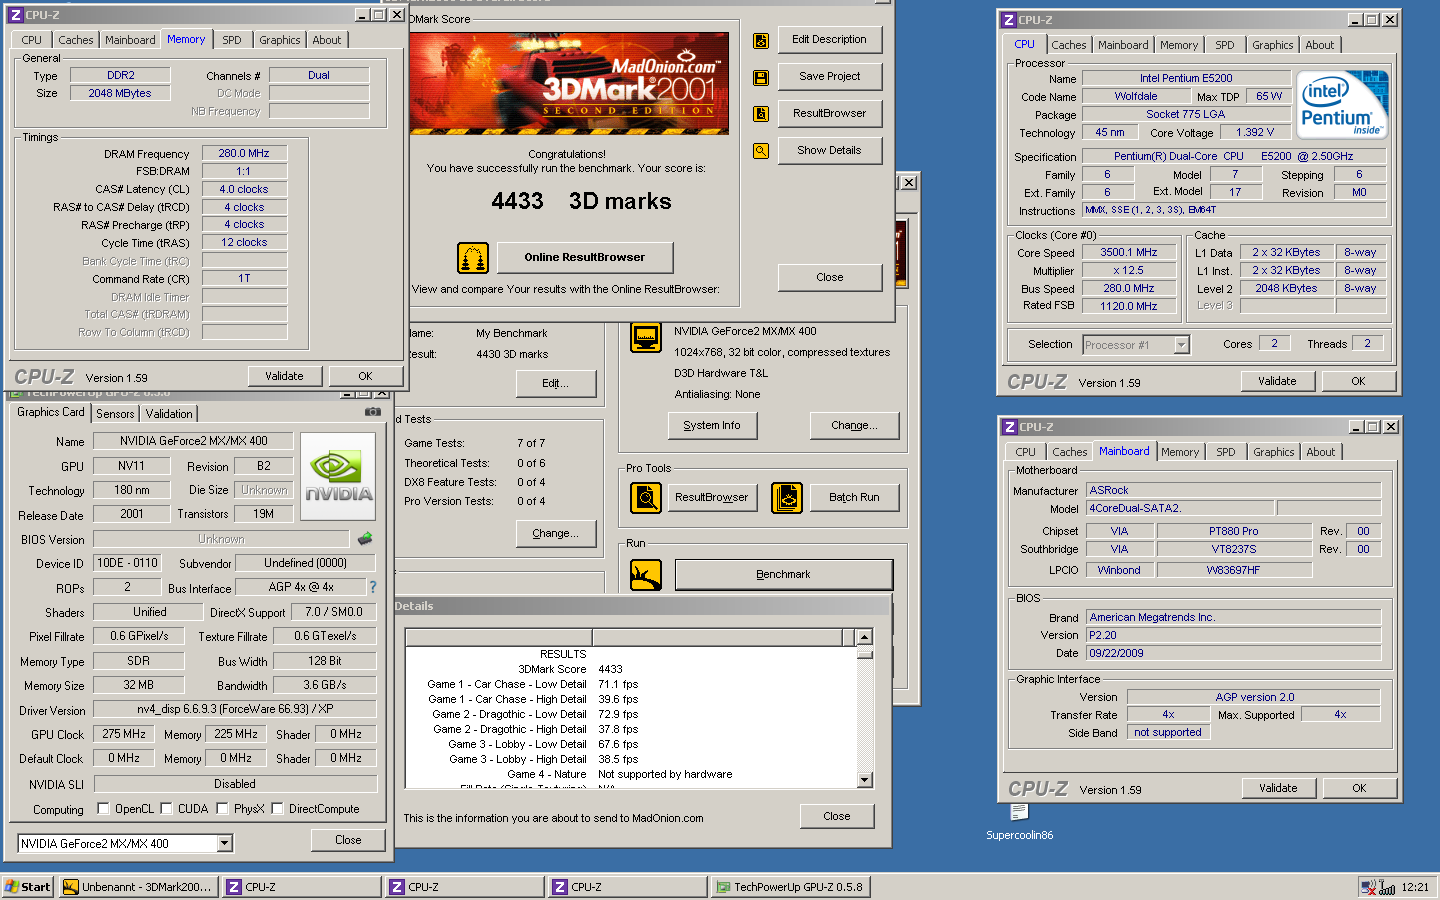This screenshot has height=900, width=1440.
Task: Enable the CUDA checkbox in GPU-Z
Action: pyautogui.click(x=166, y=809)
